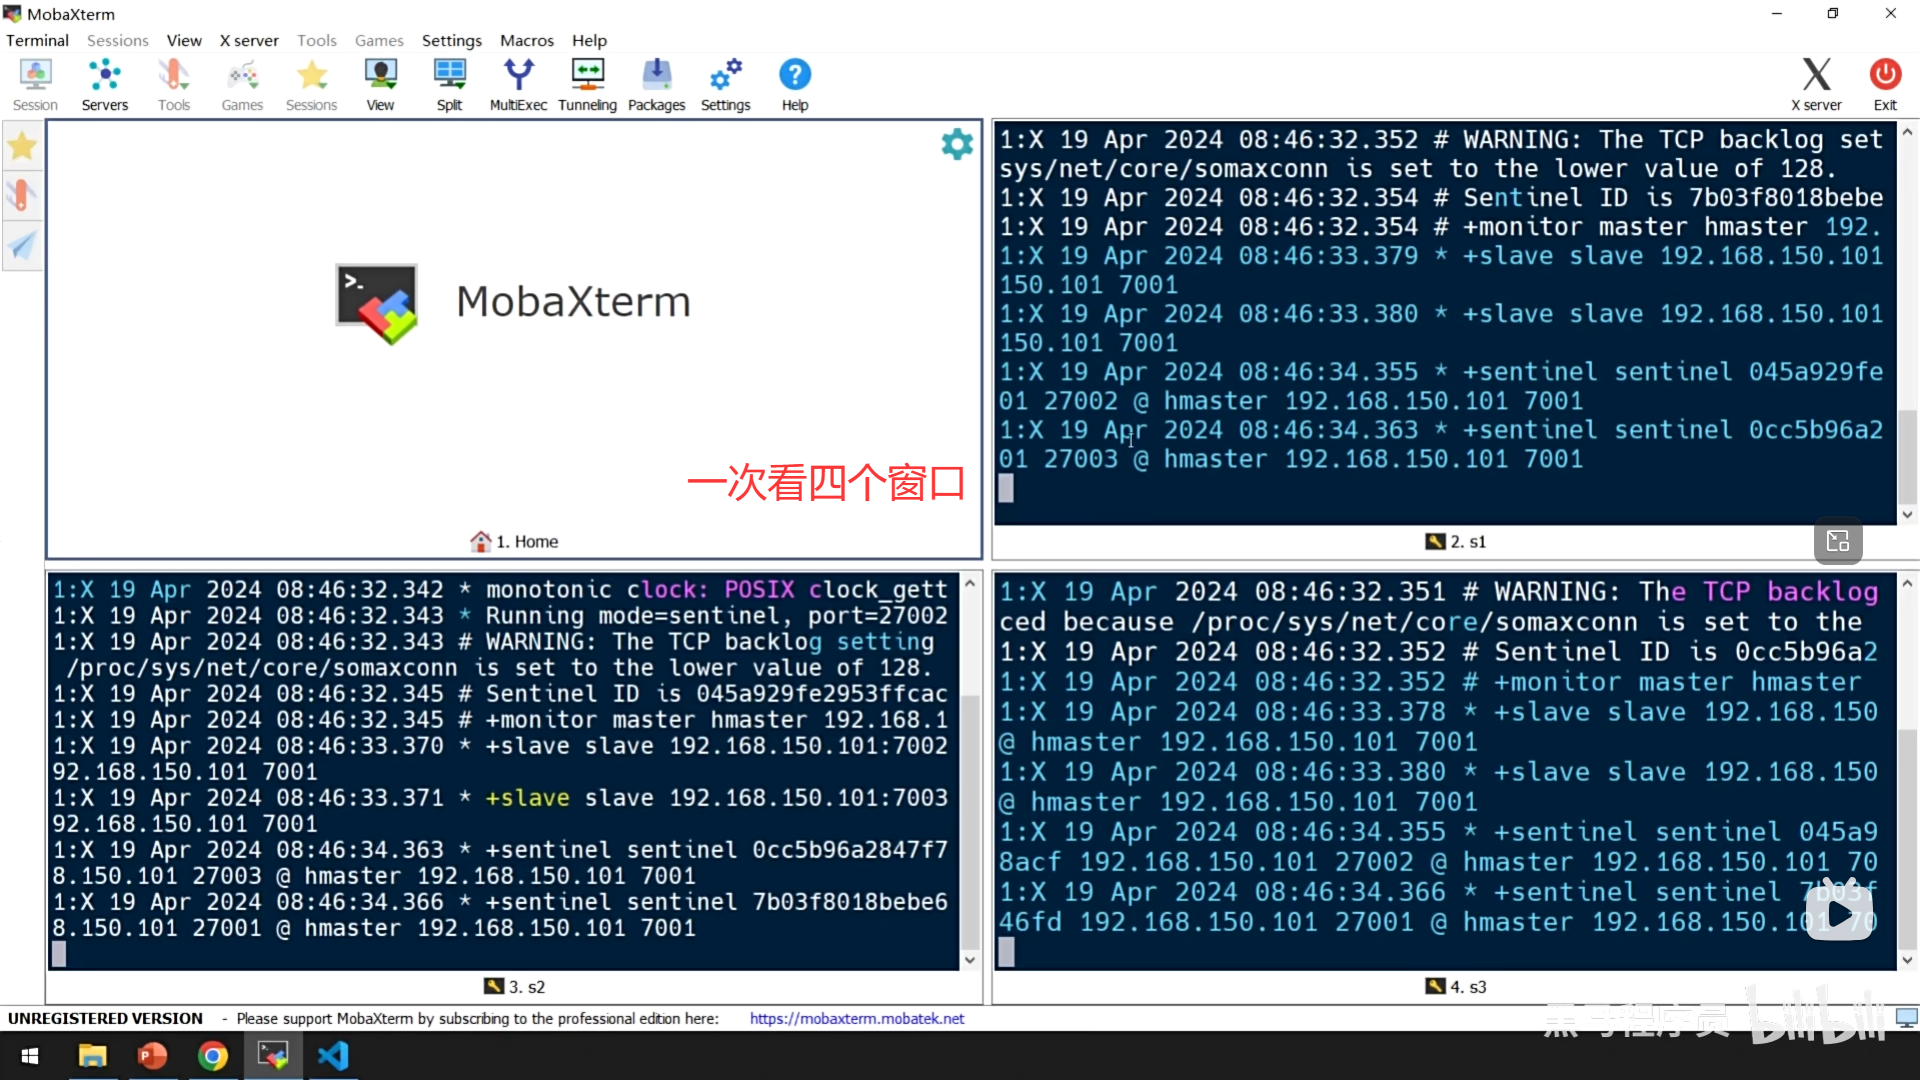The width and height of the screenshot is (1920, 1080).
Task: Open the mobaxterm.mobatek.net link
Action: [856, 1019]
